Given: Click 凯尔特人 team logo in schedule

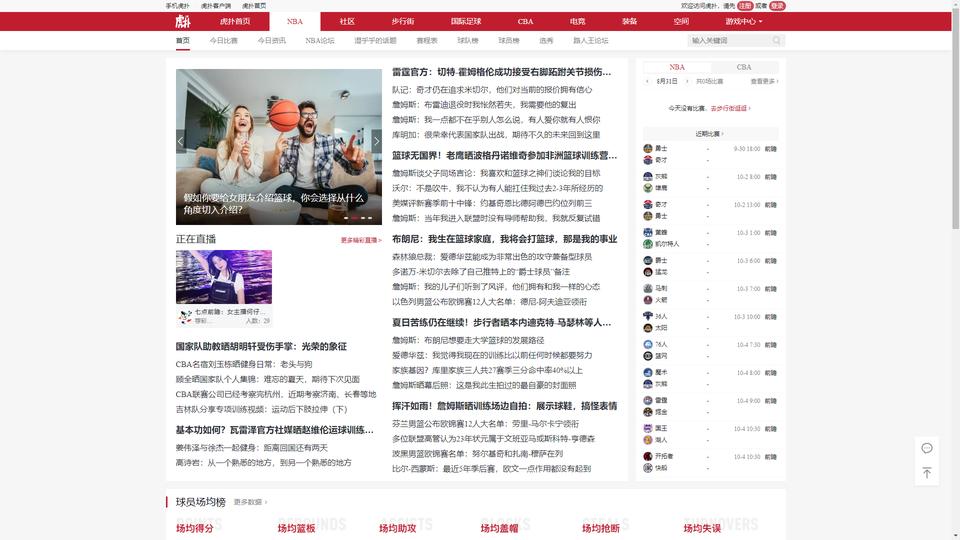Looking at the screenshot, I should click(648, 244).
